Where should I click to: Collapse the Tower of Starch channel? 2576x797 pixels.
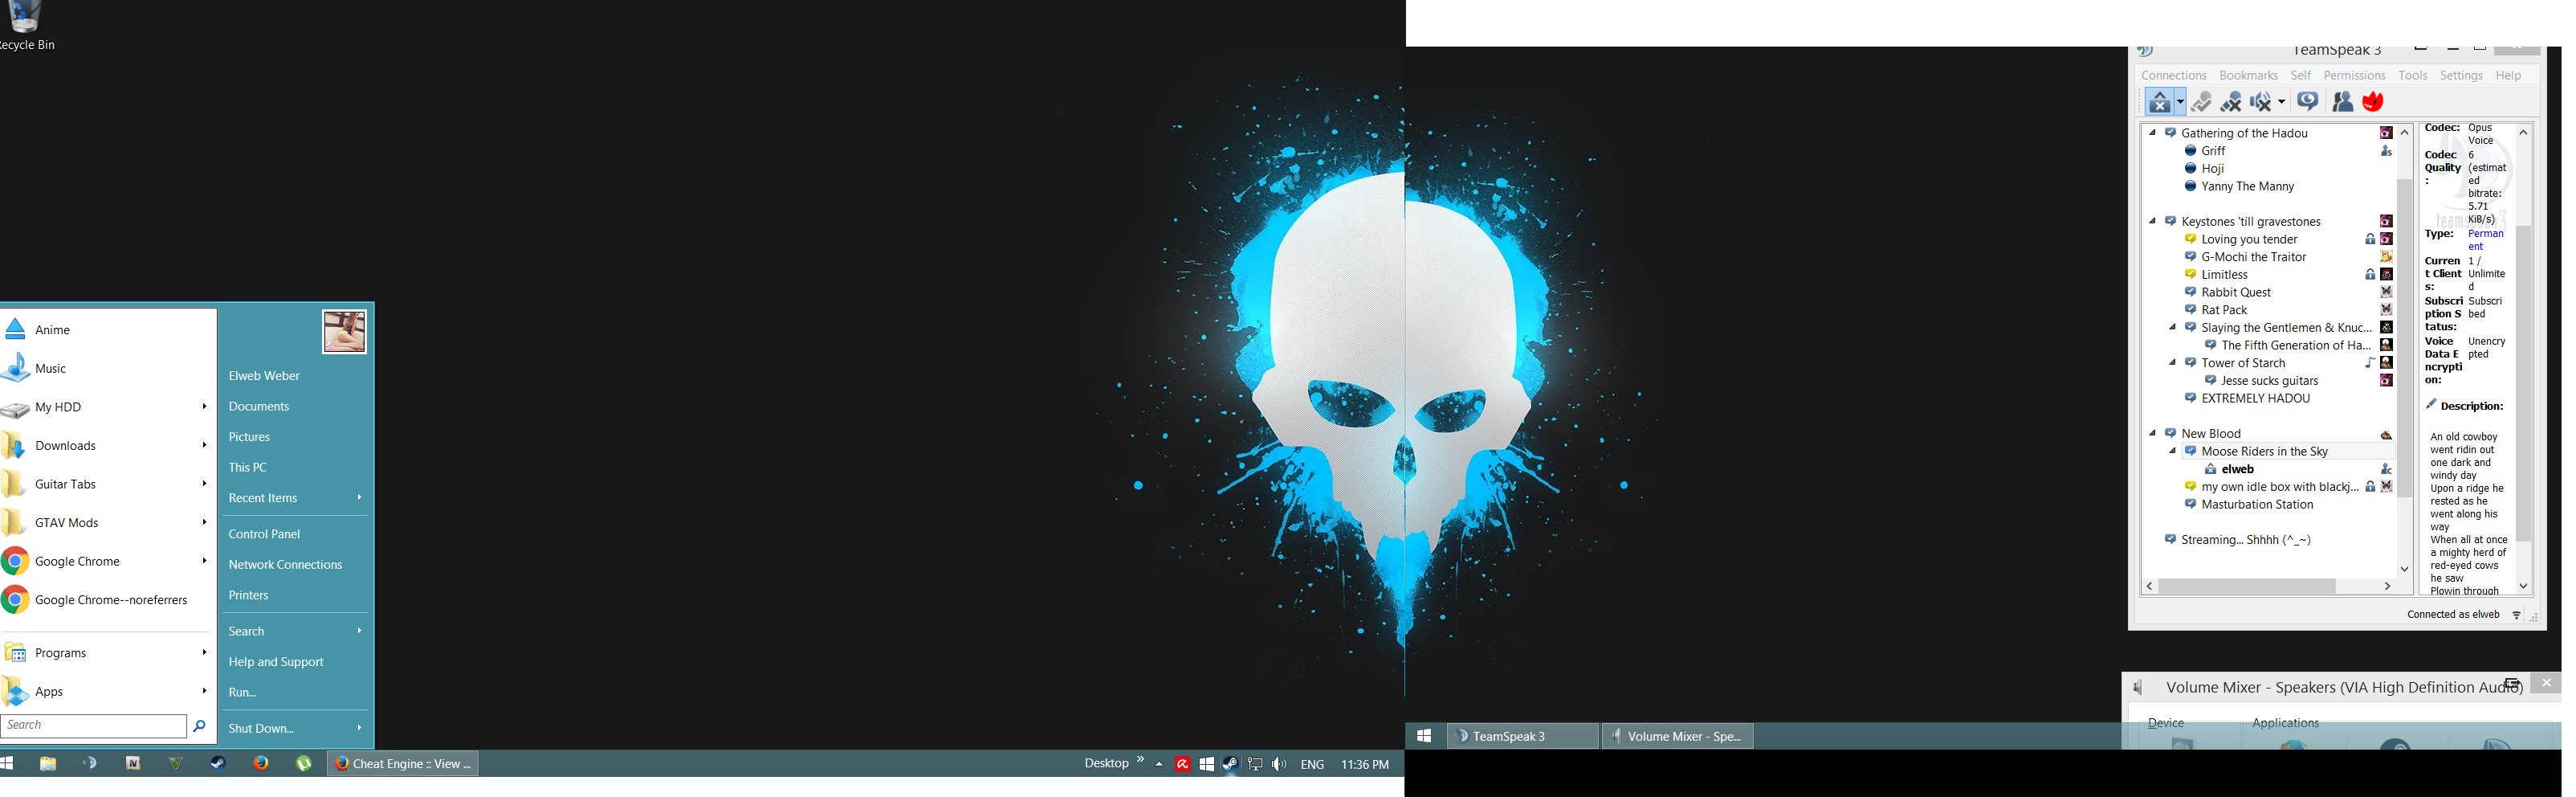(2172, 363)
